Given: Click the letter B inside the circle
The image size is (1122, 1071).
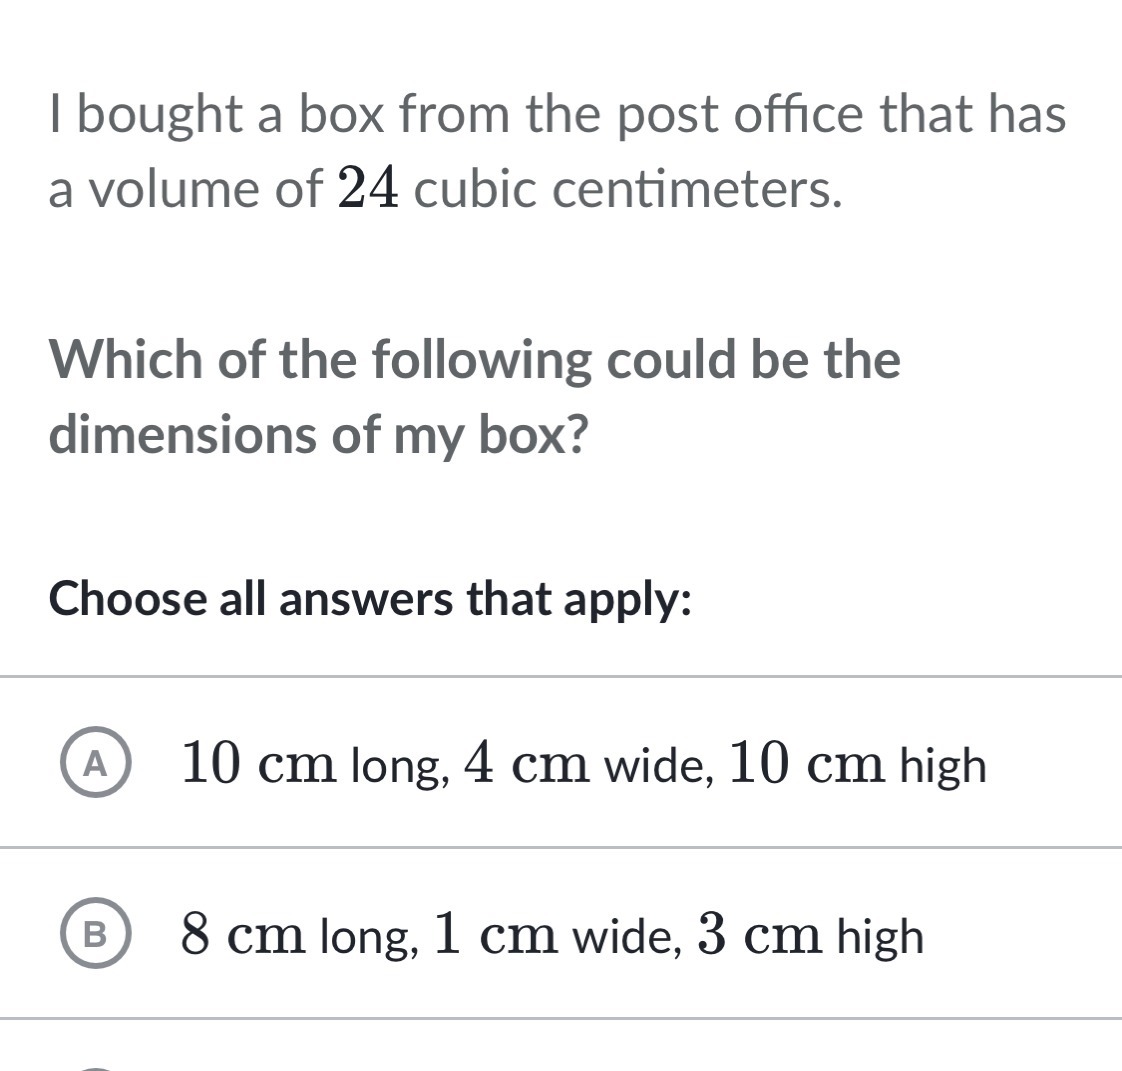Looking at the screenshot, I should click(x=95, y=934).
